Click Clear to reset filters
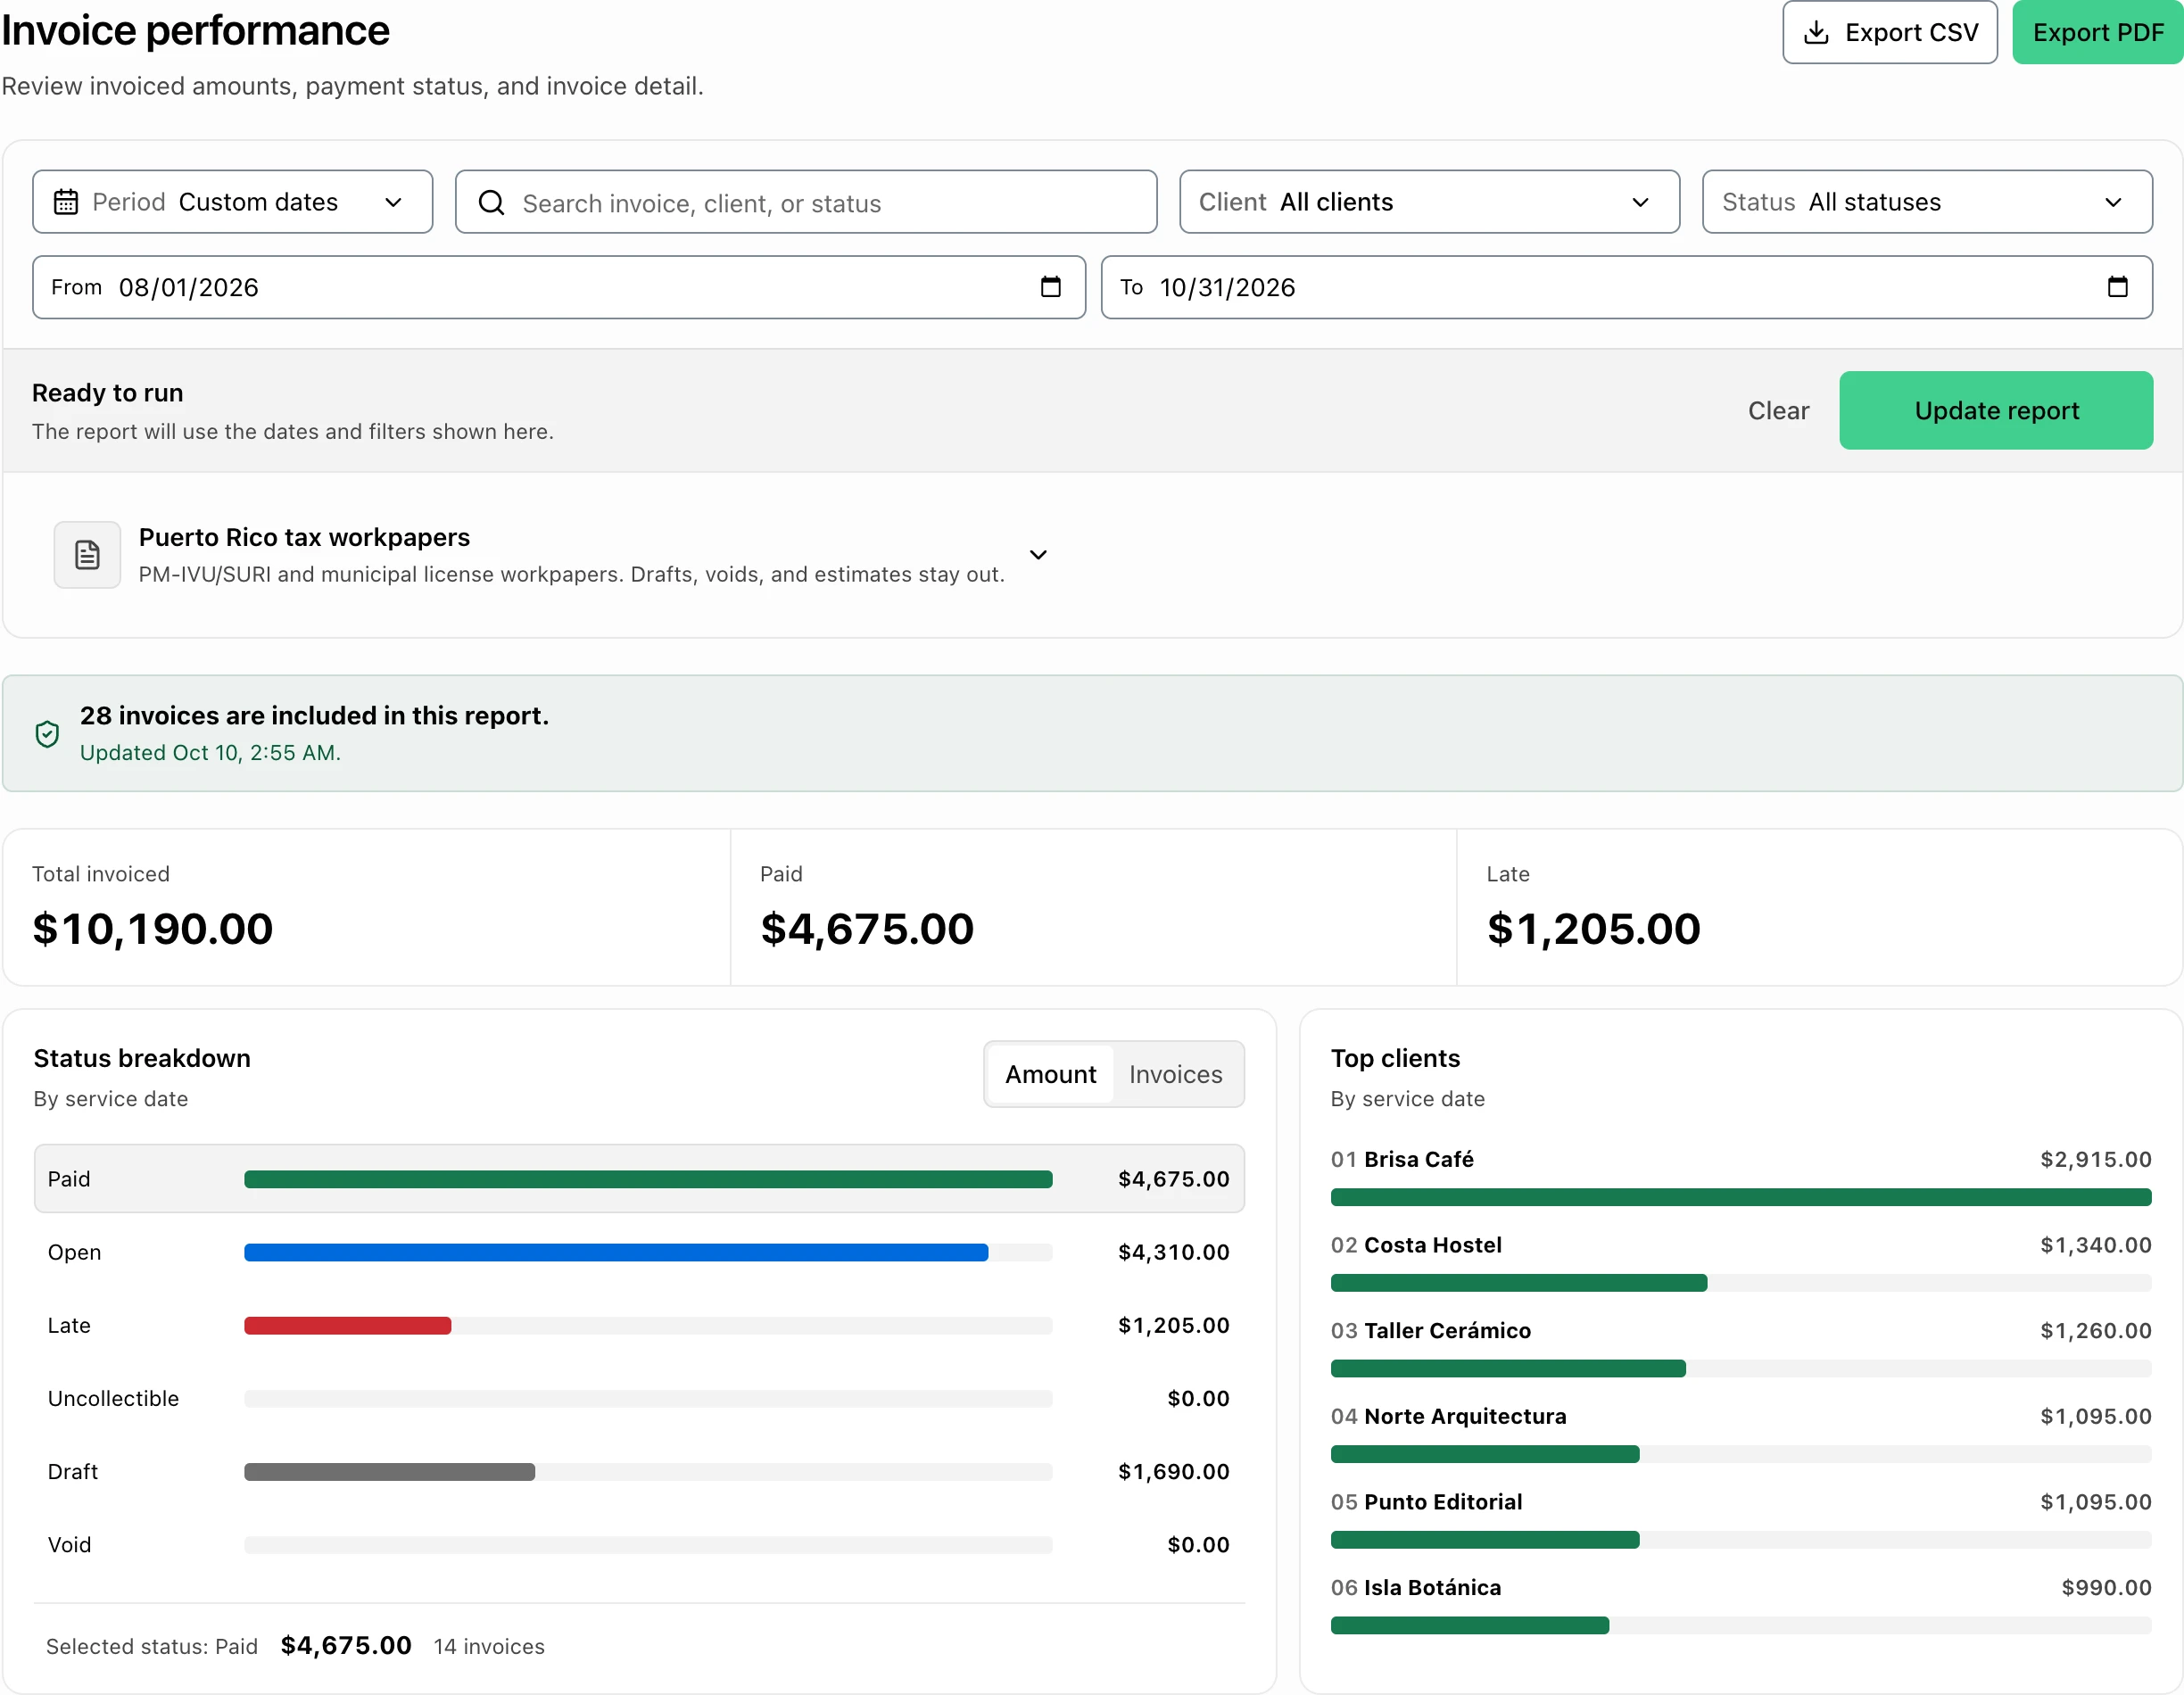 point(1778,411)
